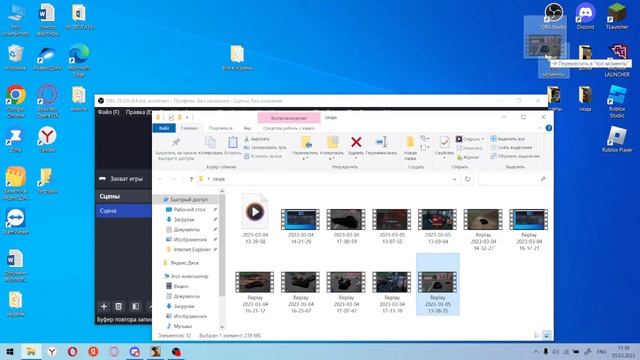The width and height of the screenshot is (640, 360).
Task: Open Roblox Player desktop shortcut
Action: 617,139
